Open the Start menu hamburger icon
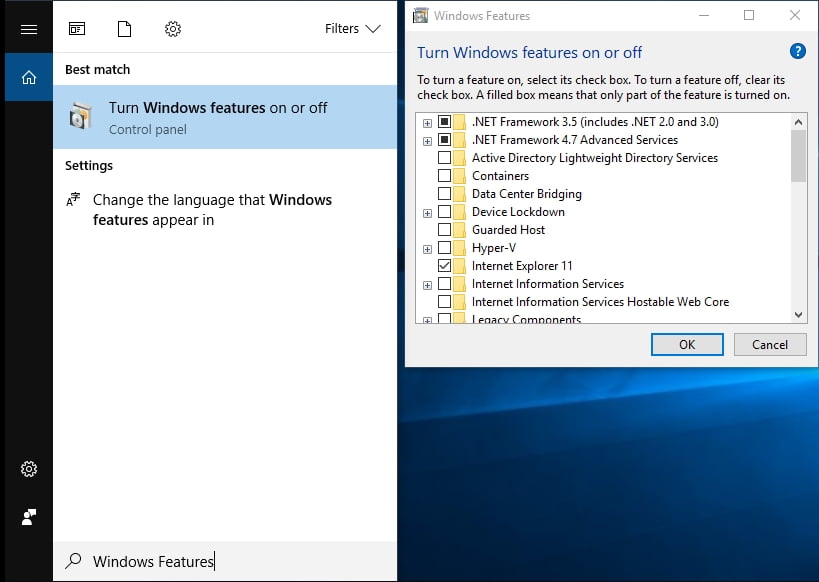Image resolution: width=819 pixels, height=582 pixels. coord(28,29)
